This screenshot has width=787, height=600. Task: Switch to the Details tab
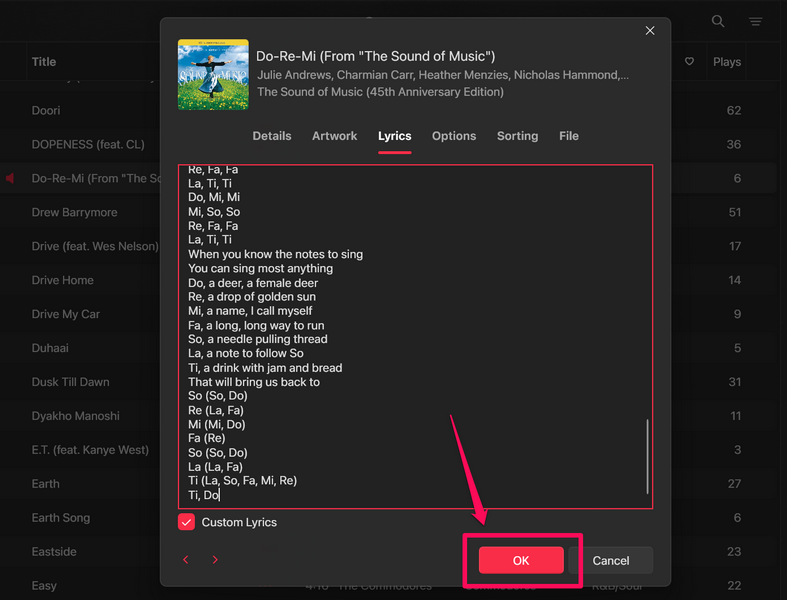[272, 136]
